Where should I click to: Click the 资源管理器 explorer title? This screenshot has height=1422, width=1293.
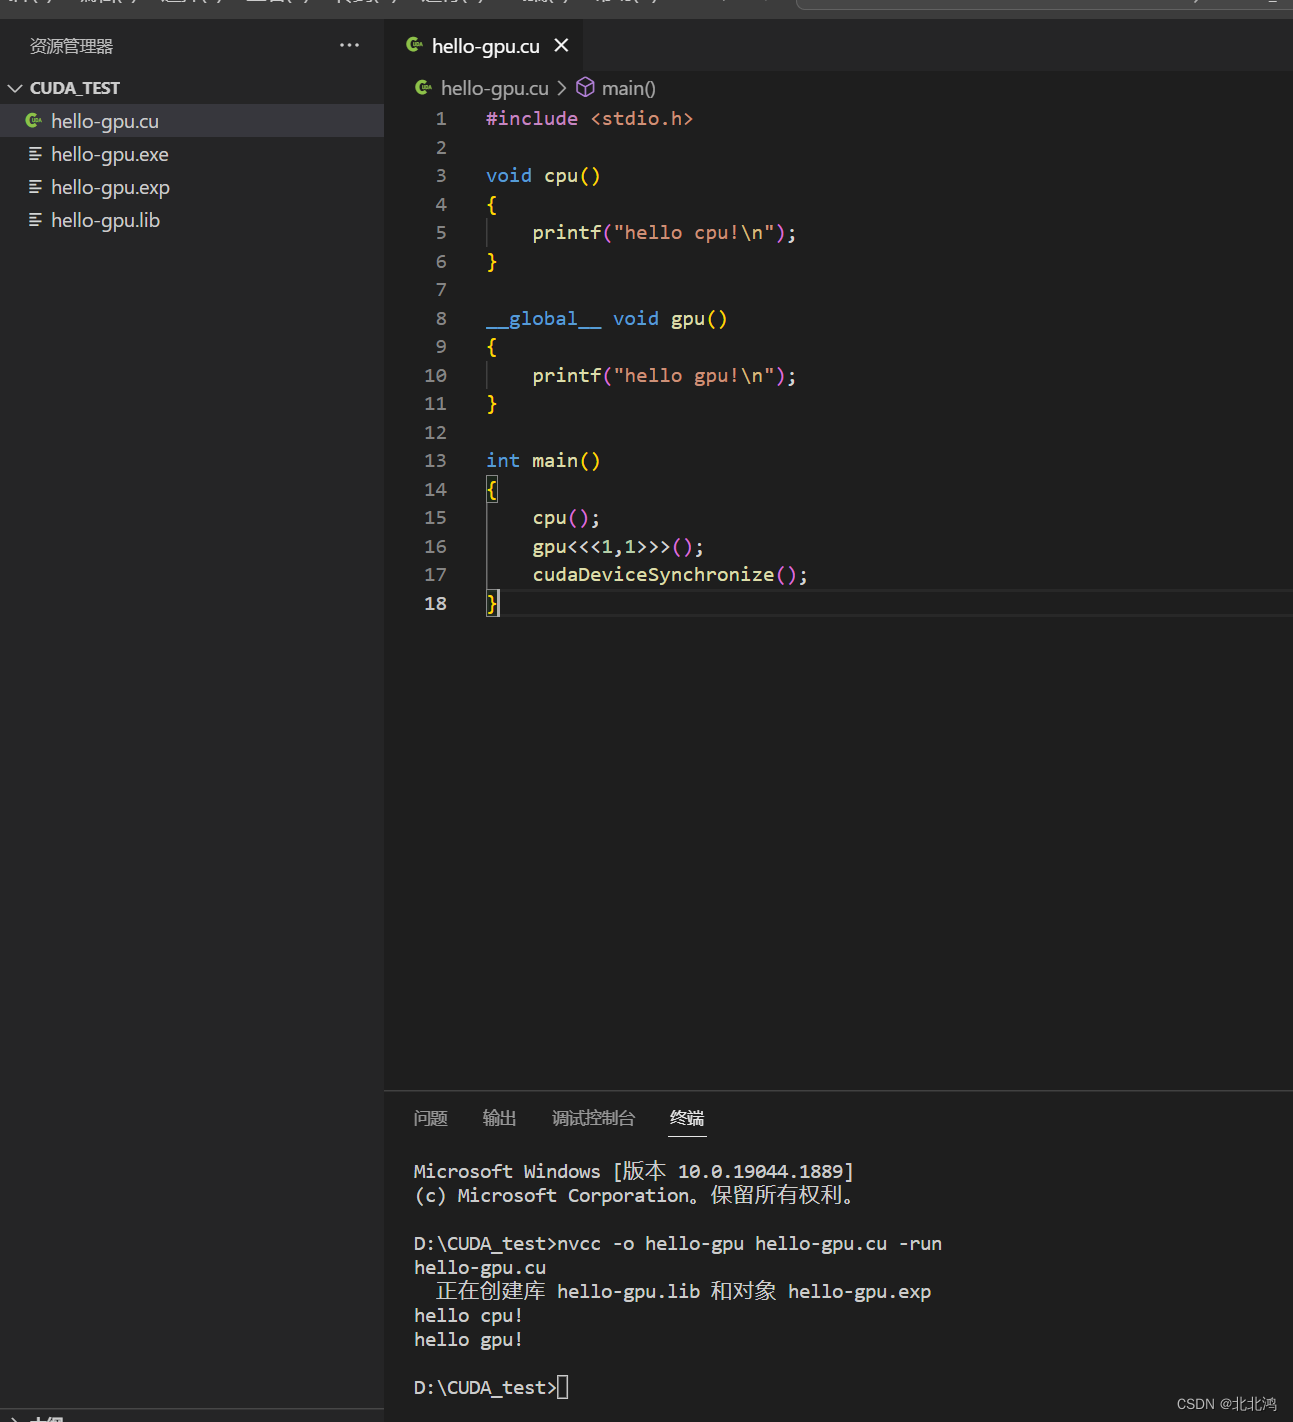(x=71, y=46)
